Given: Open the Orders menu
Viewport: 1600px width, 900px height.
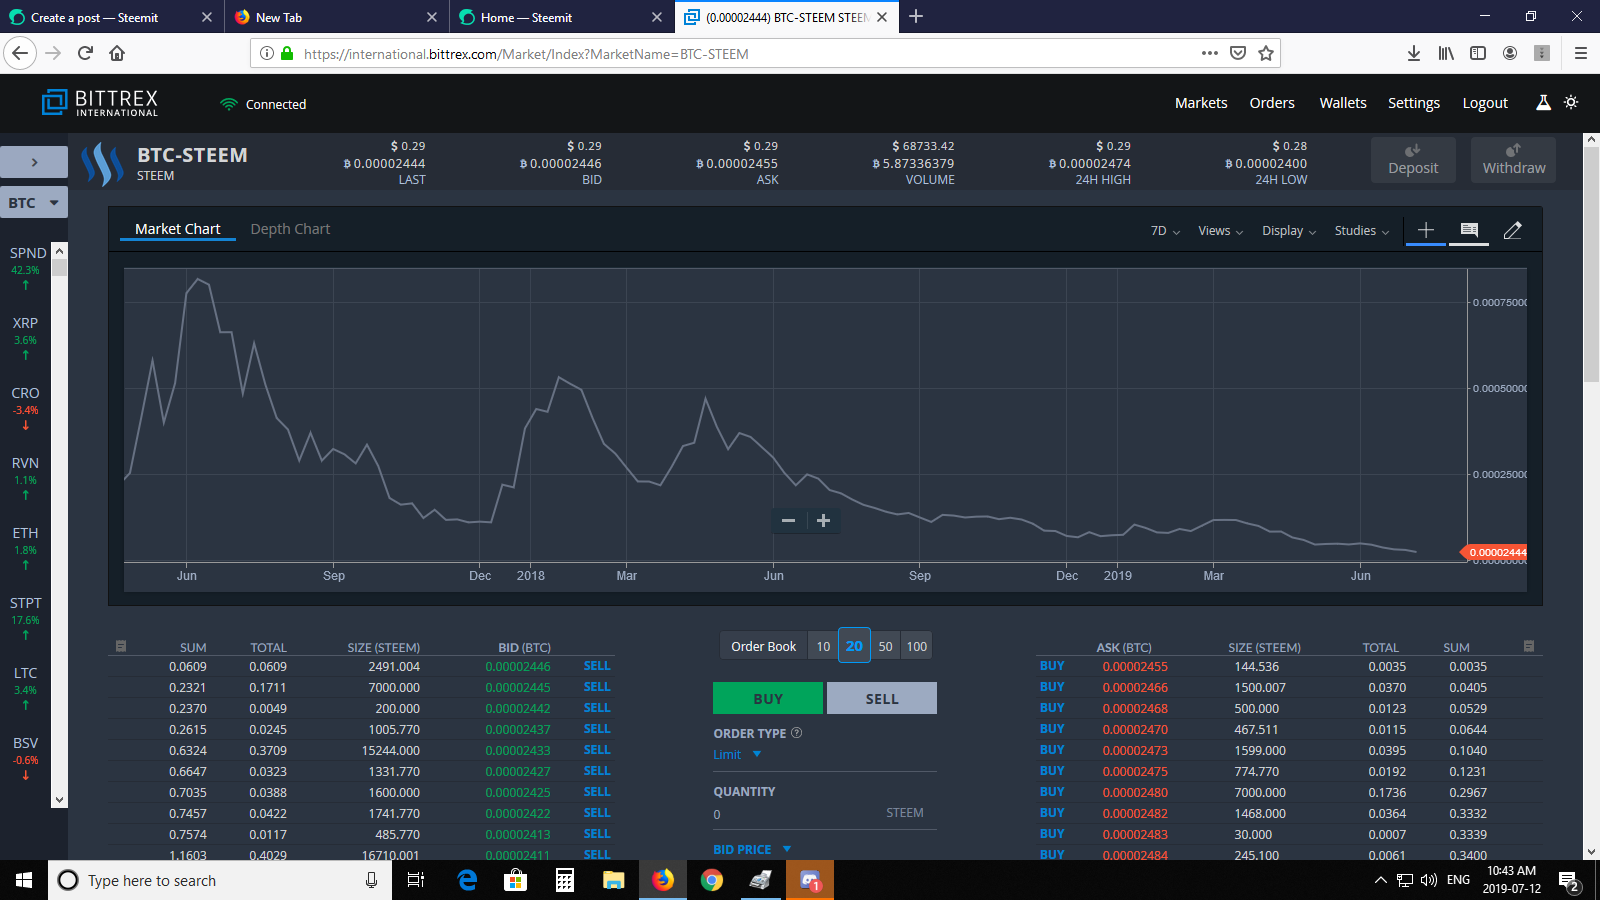Looking at the screenshot, I should click(1272, 103).
